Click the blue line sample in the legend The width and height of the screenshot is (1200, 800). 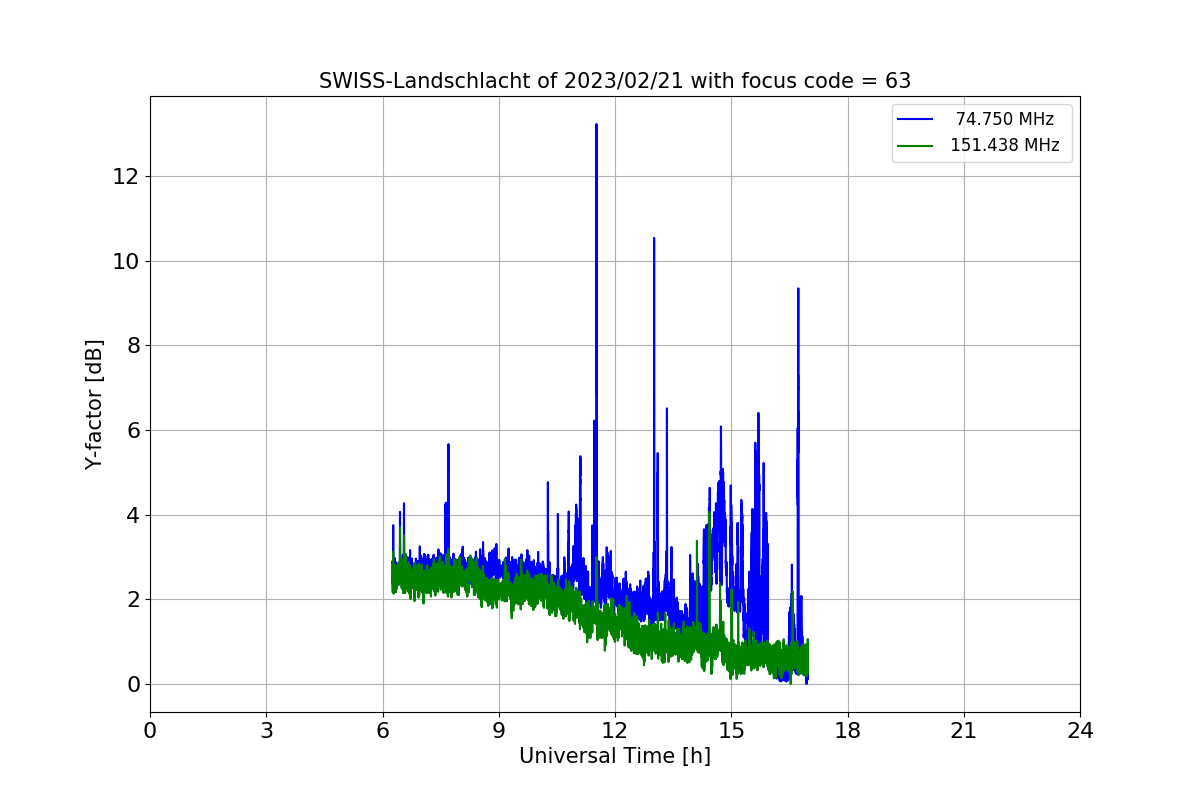pos(915,120)
